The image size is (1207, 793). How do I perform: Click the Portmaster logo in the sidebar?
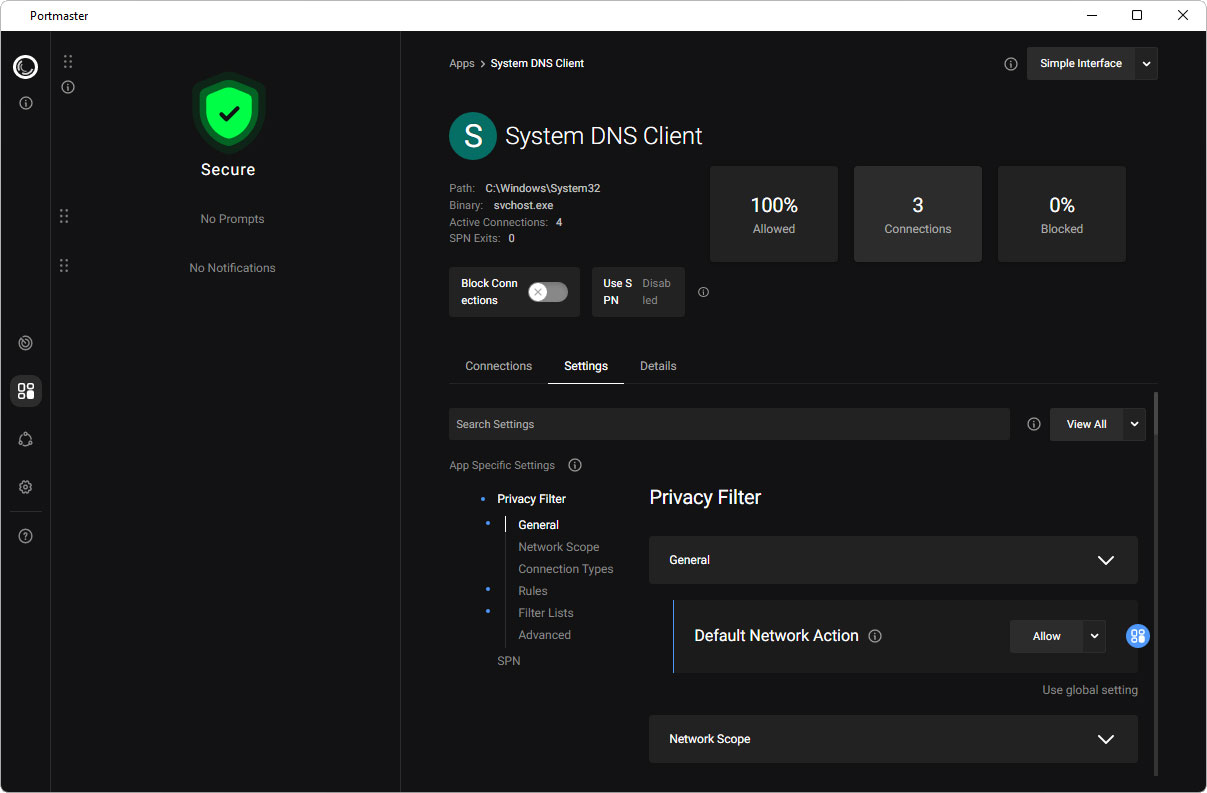coord(26,67)
